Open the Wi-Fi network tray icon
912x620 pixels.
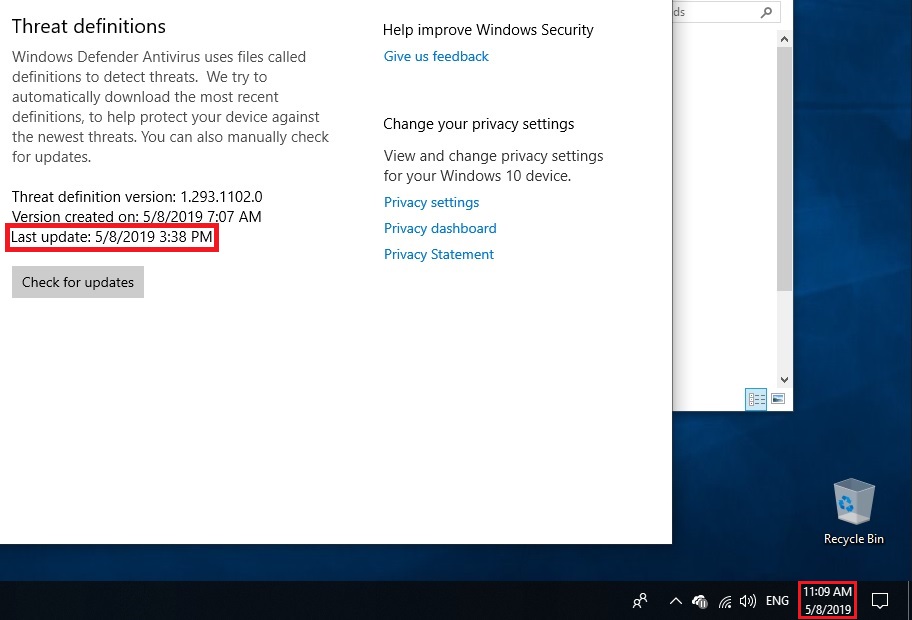725,601
